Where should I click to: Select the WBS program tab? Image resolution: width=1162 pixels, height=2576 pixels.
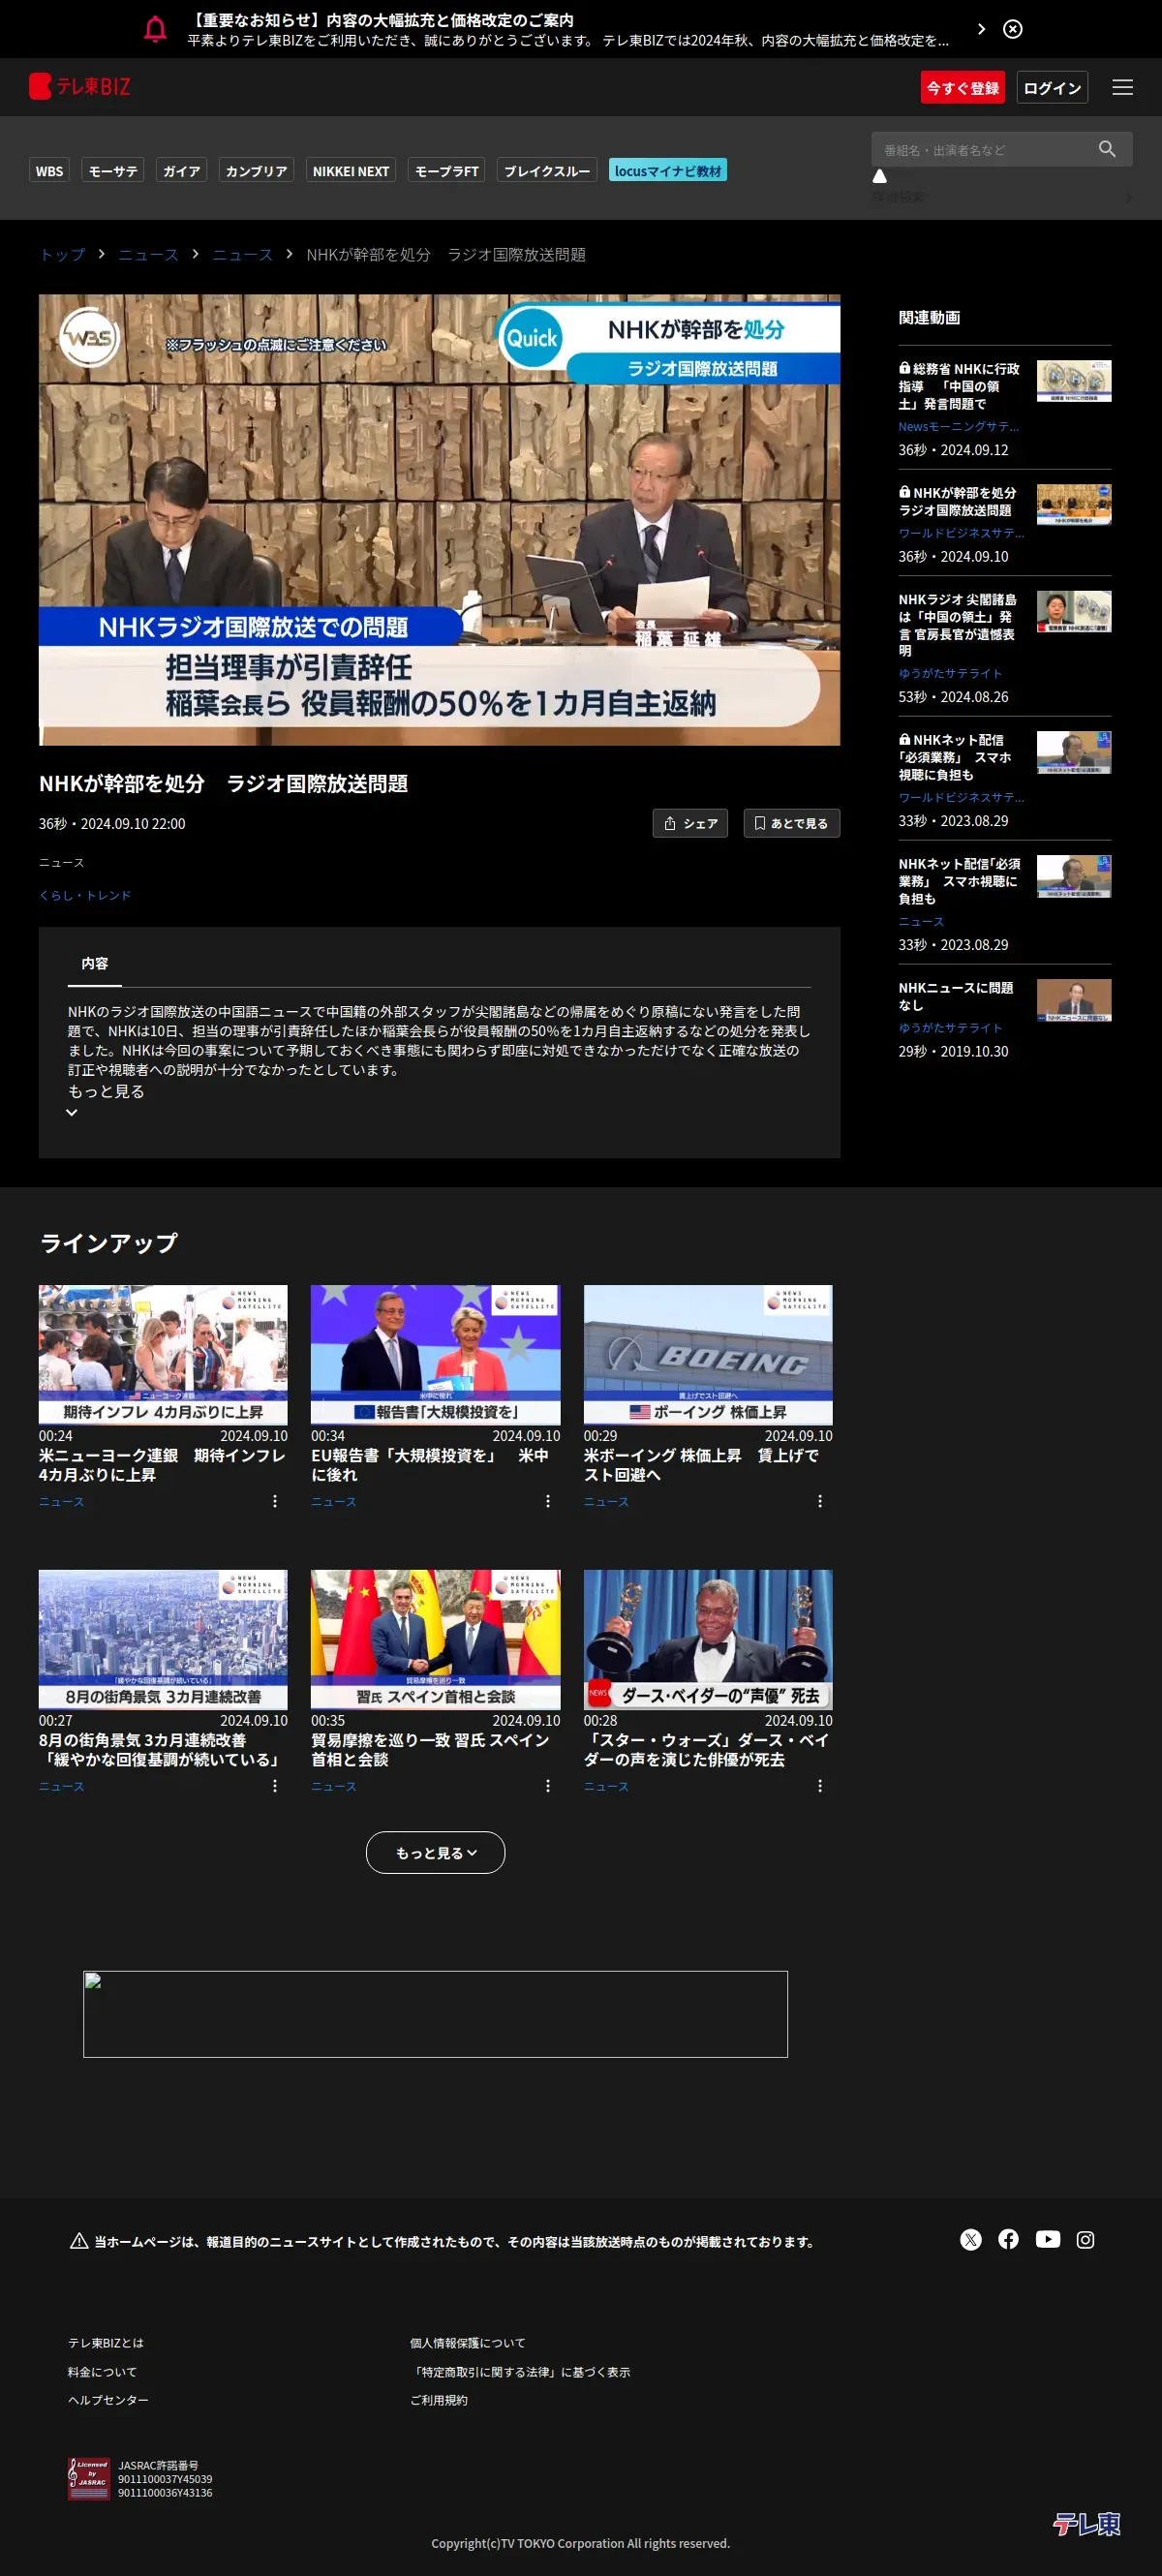pyautogui.click(x=49, y=171)
